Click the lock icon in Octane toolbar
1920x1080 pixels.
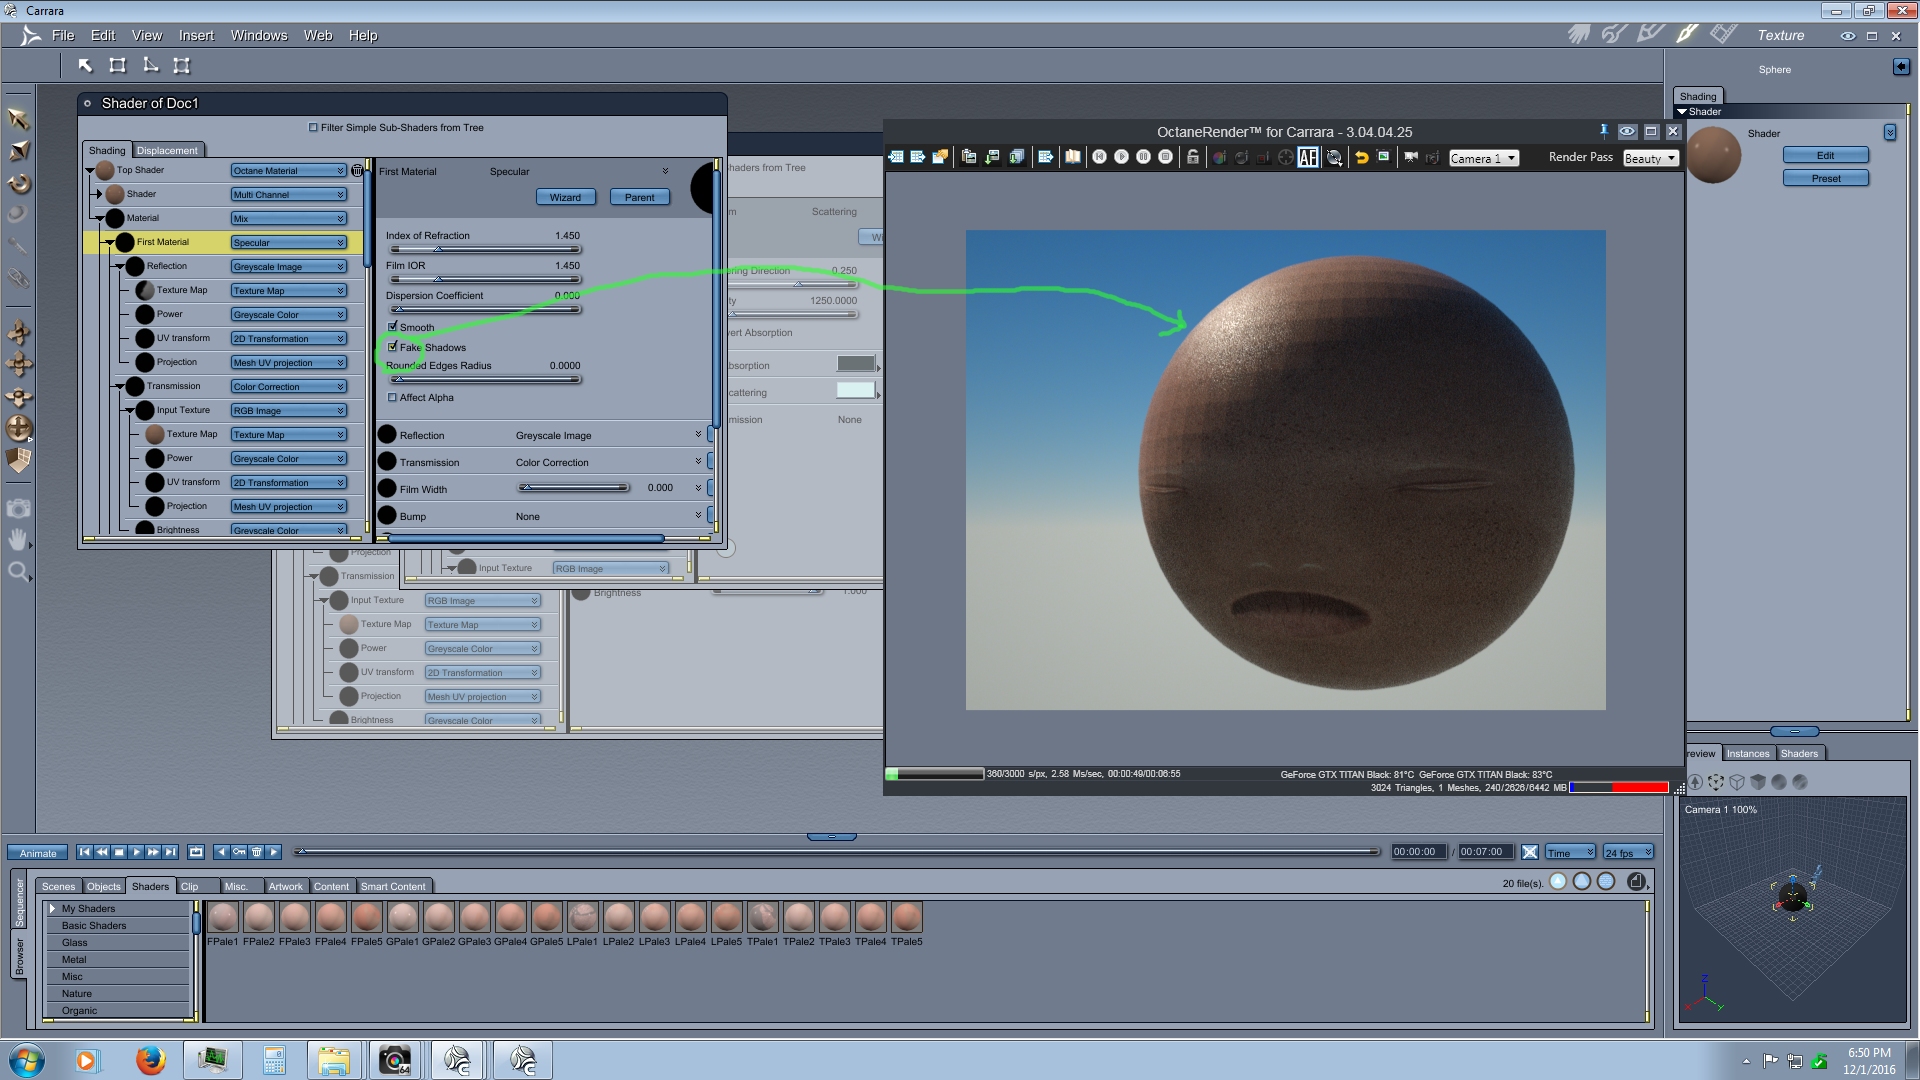point(1192,158)
